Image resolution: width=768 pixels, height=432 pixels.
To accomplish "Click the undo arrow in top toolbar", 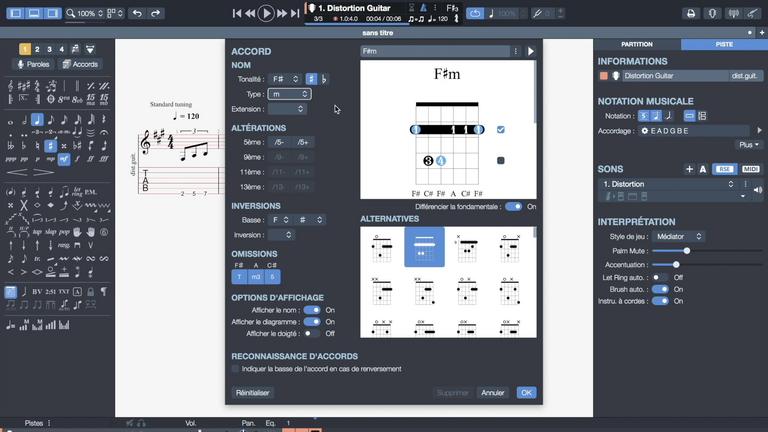I will click(137, 13).
